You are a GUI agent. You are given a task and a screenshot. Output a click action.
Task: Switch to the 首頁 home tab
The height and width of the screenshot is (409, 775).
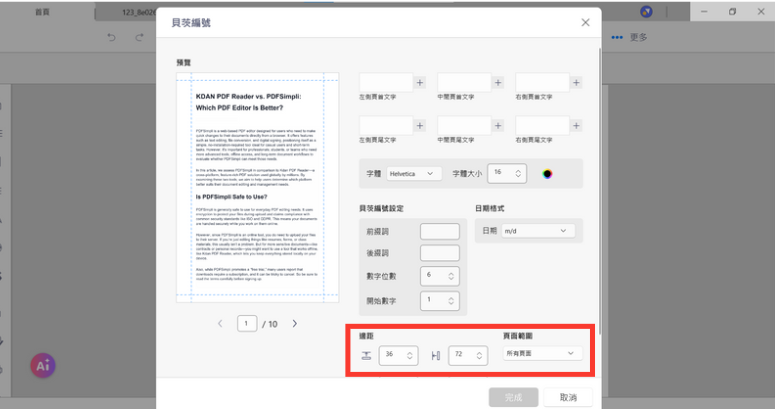44,12
